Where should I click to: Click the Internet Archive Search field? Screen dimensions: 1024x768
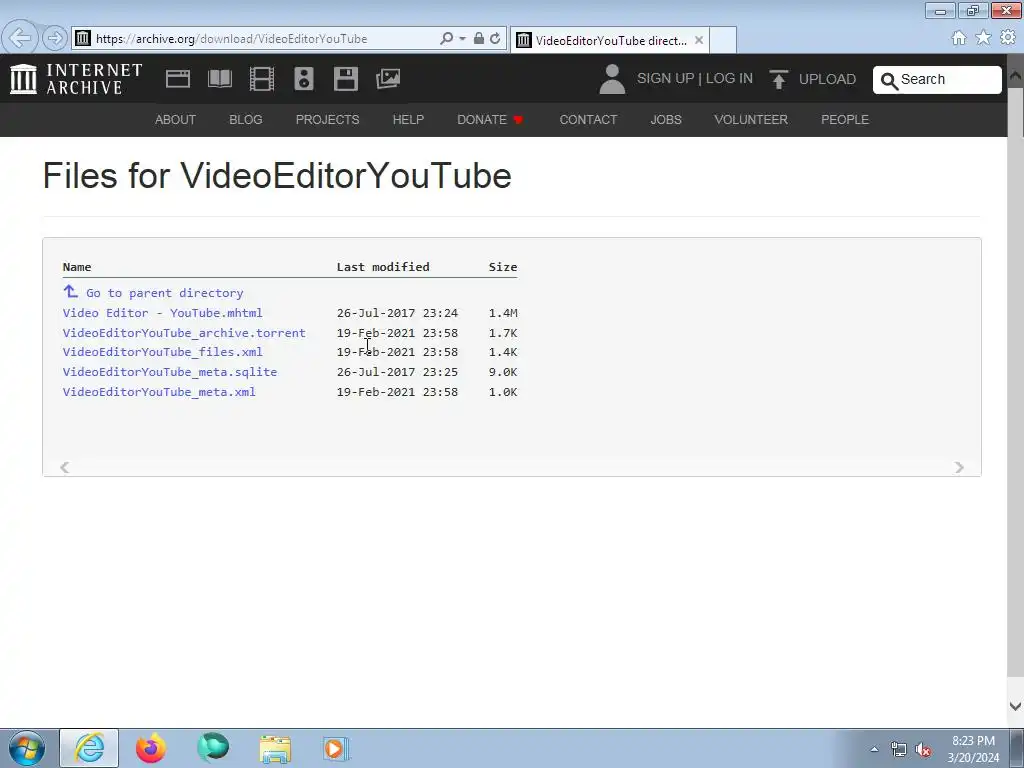(x=937, y=80)
